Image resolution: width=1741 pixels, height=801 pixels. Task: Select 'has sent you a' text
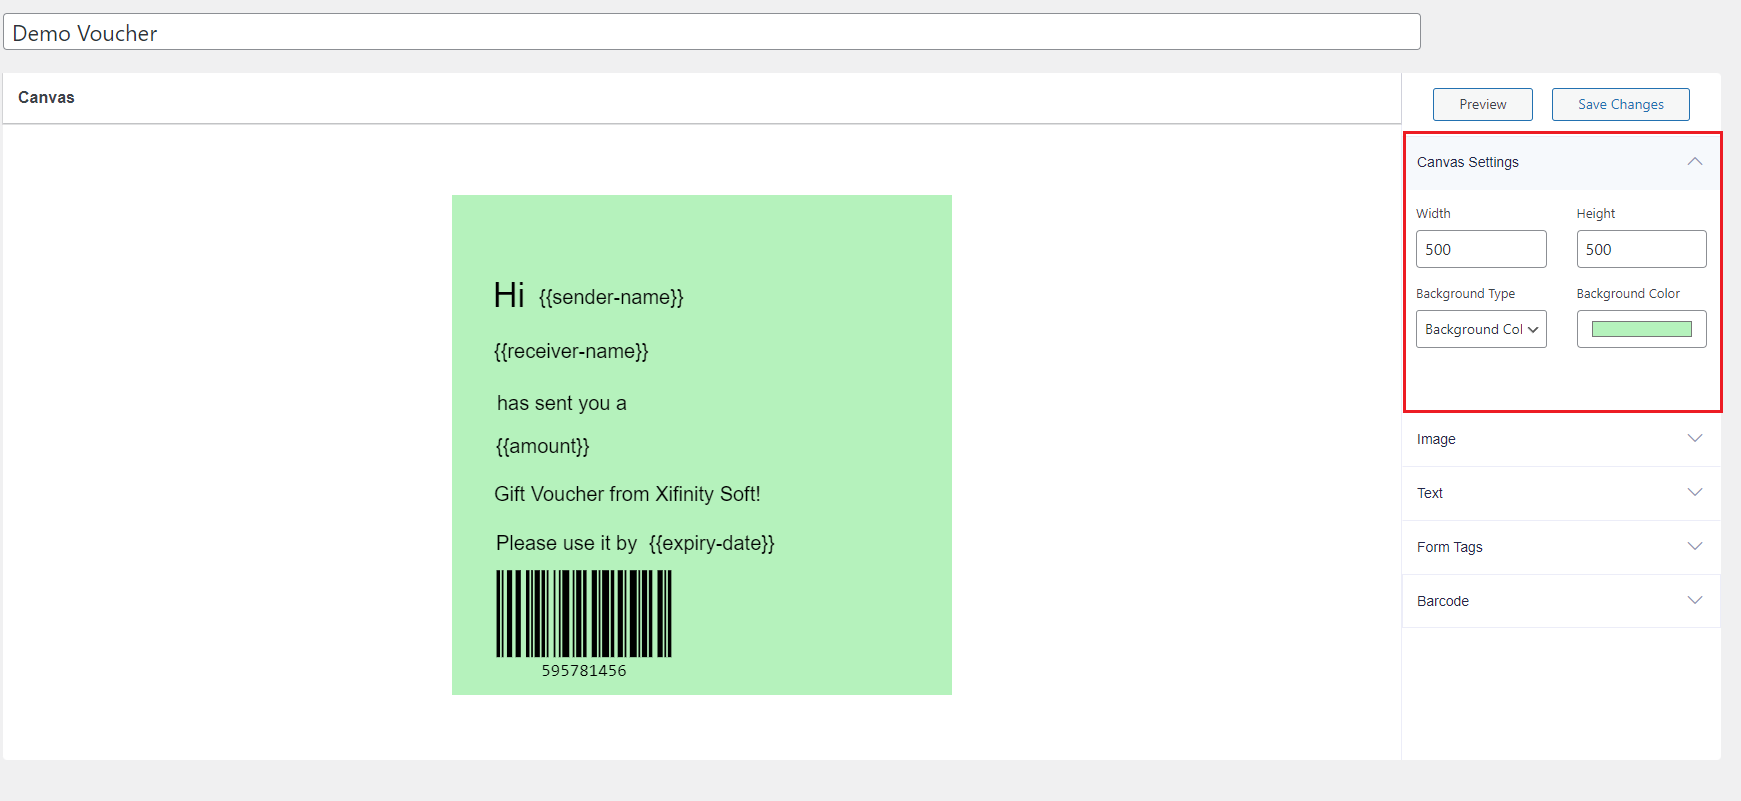pyautogui.click(x=561, y=403)
